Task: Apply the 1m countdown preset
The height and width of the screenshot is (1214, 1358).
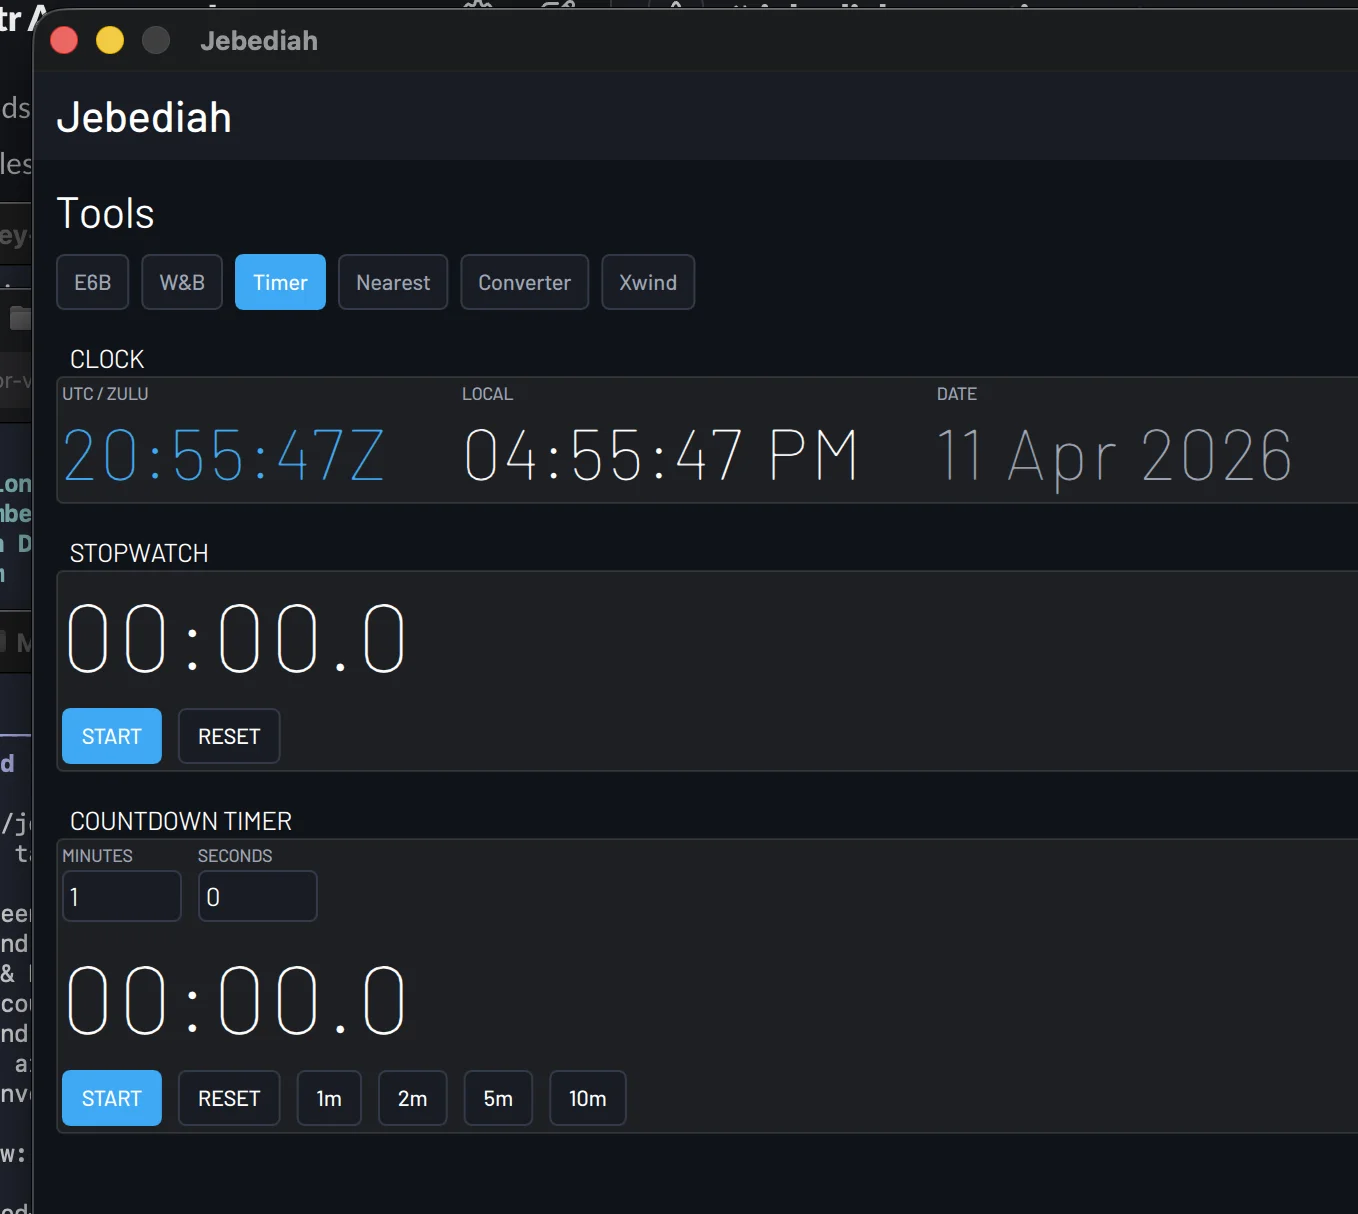Action: coord(329,1097)
